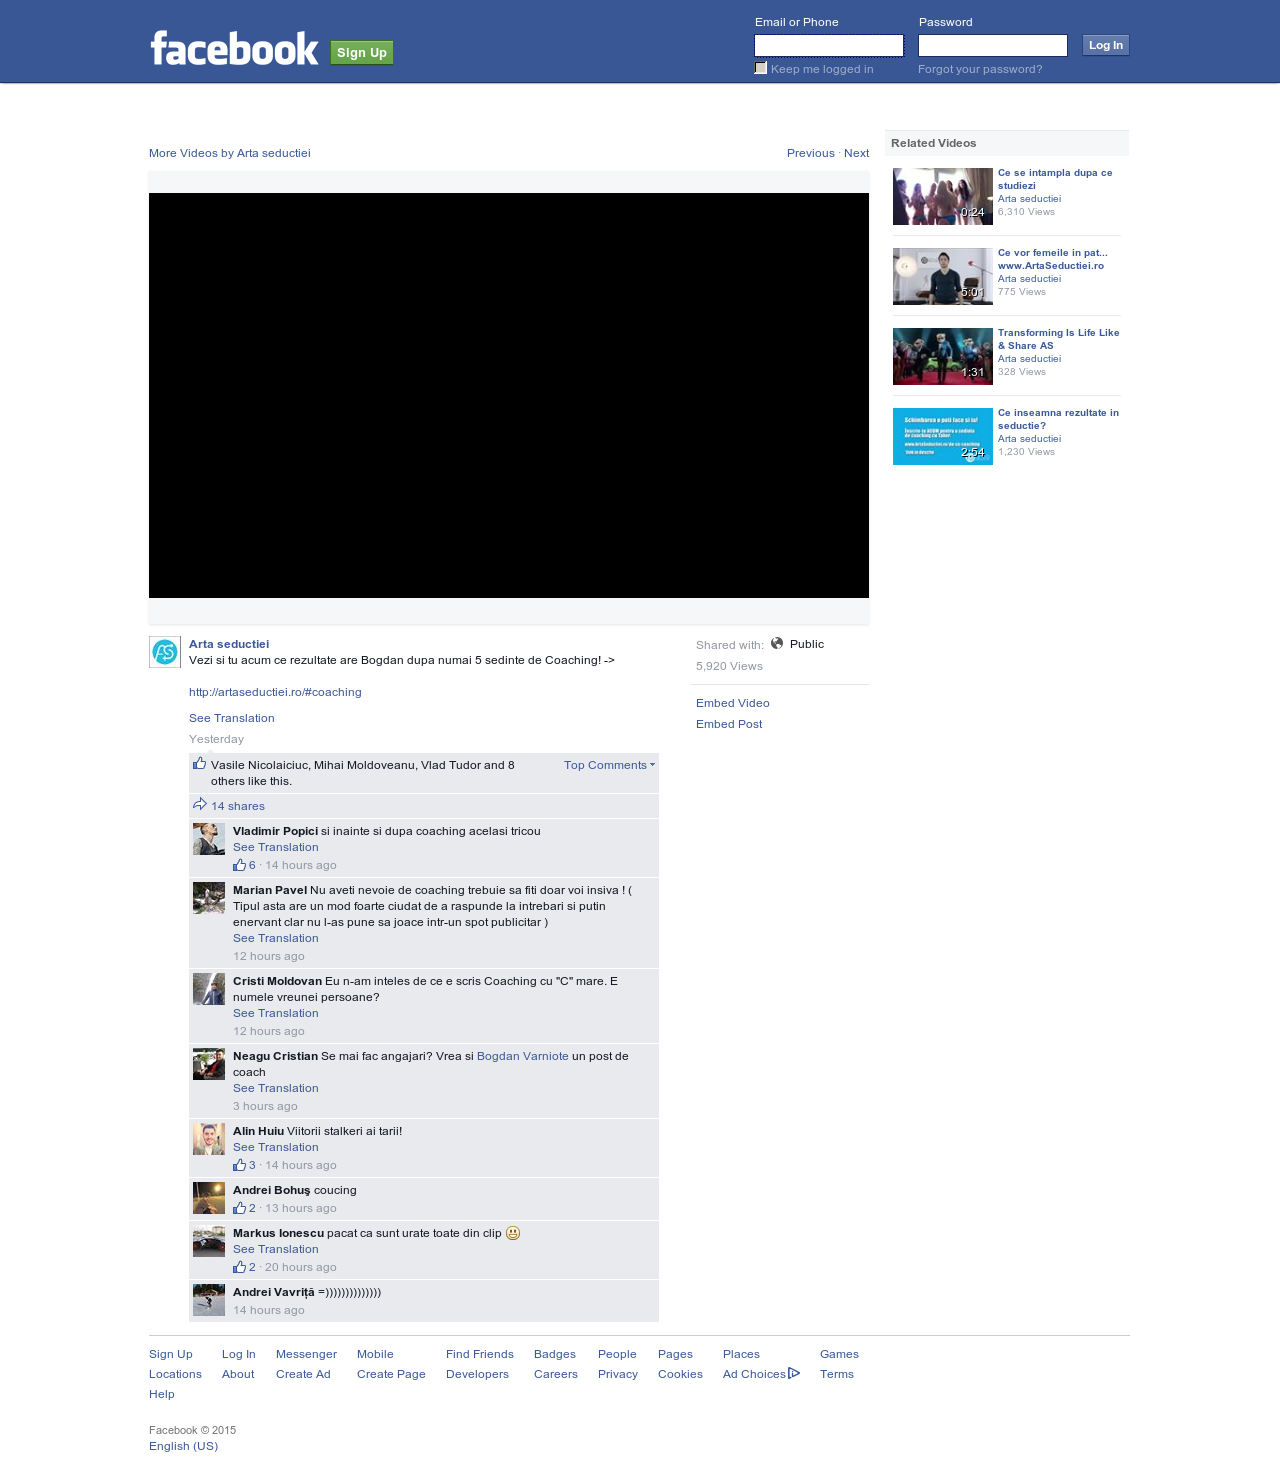Change language via English (US) link

click(x=183, y=1446)
